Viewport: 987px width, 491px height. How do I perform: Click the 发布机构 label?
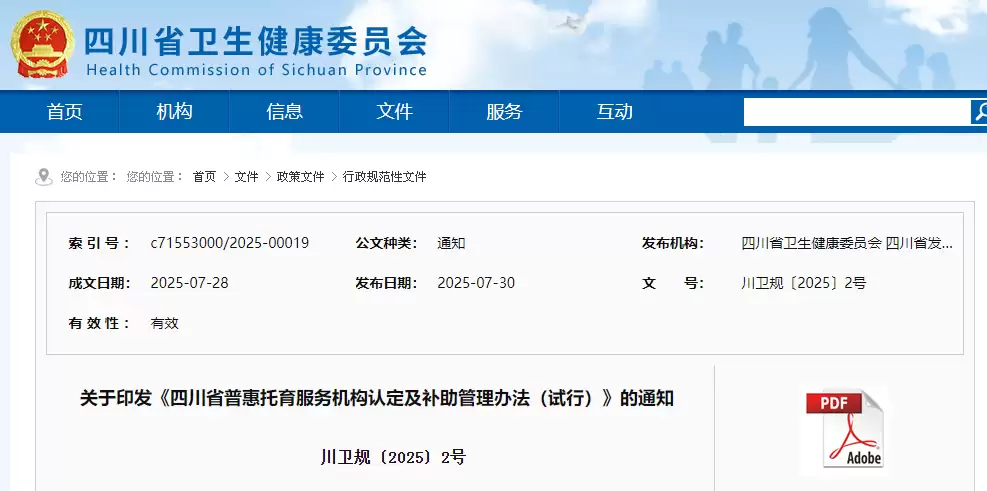[673, 243]
